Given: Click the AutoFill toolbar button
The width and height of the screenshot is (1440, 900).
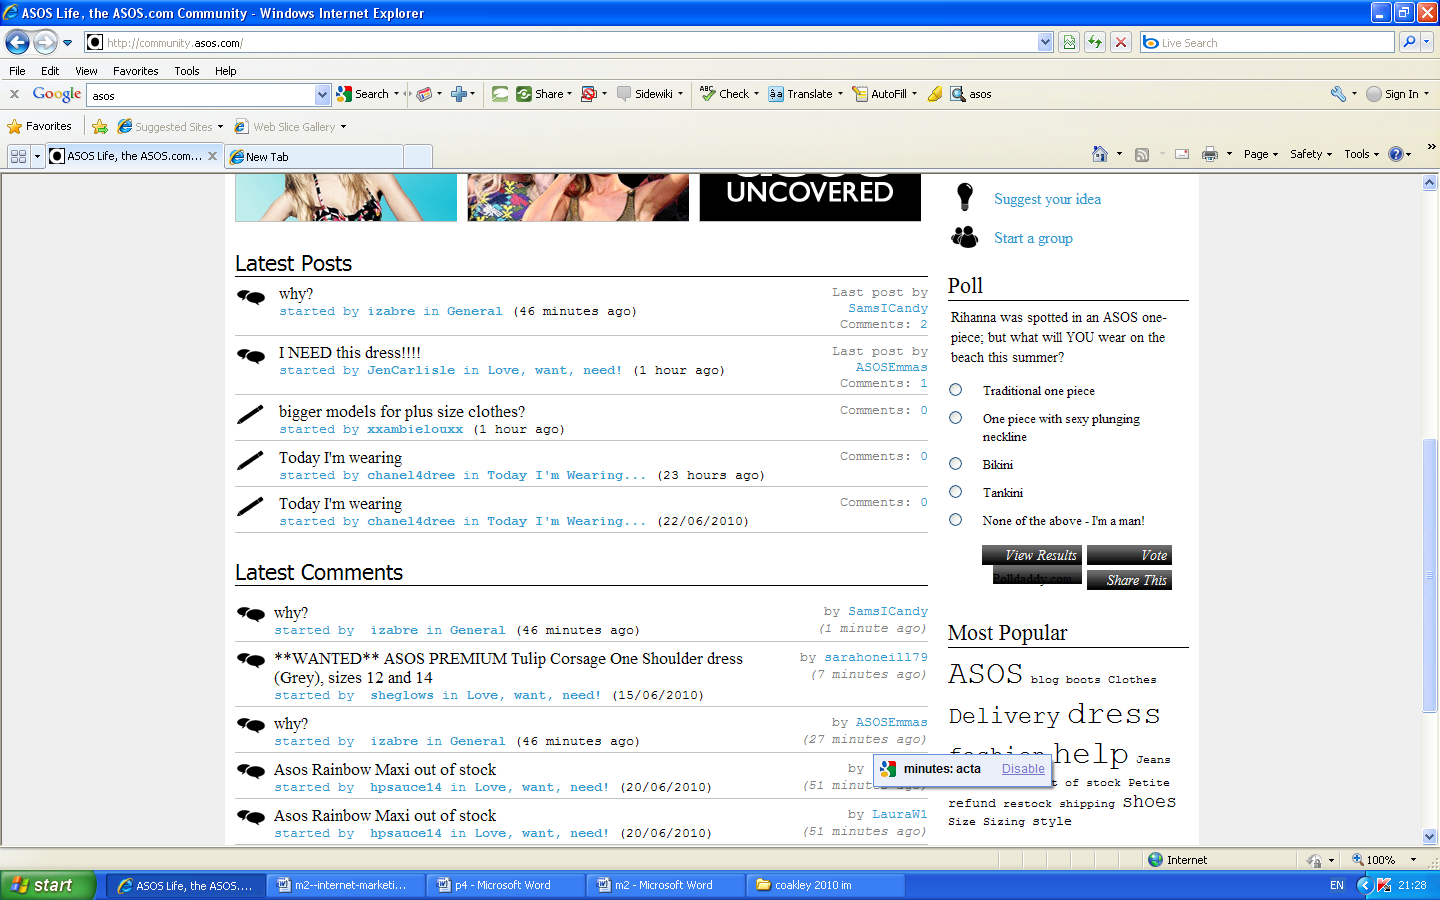Looking at the screenshot, I should (880, 94).
